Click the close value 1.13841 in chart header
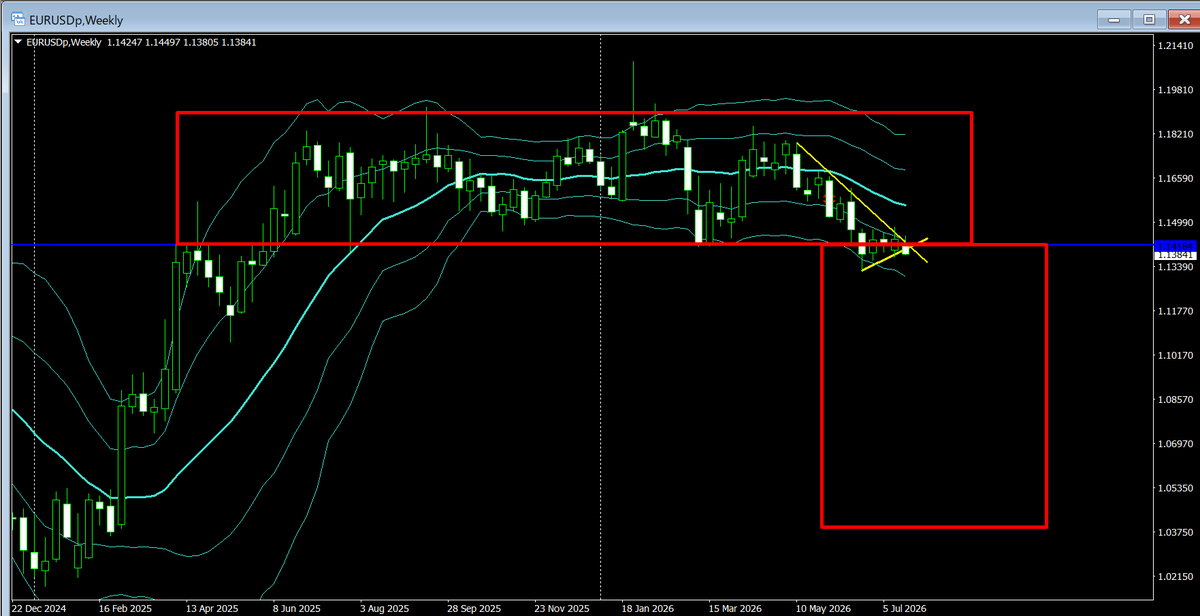Image resolution: width=1200 pixels, height=616 pixels. point(241,42)
